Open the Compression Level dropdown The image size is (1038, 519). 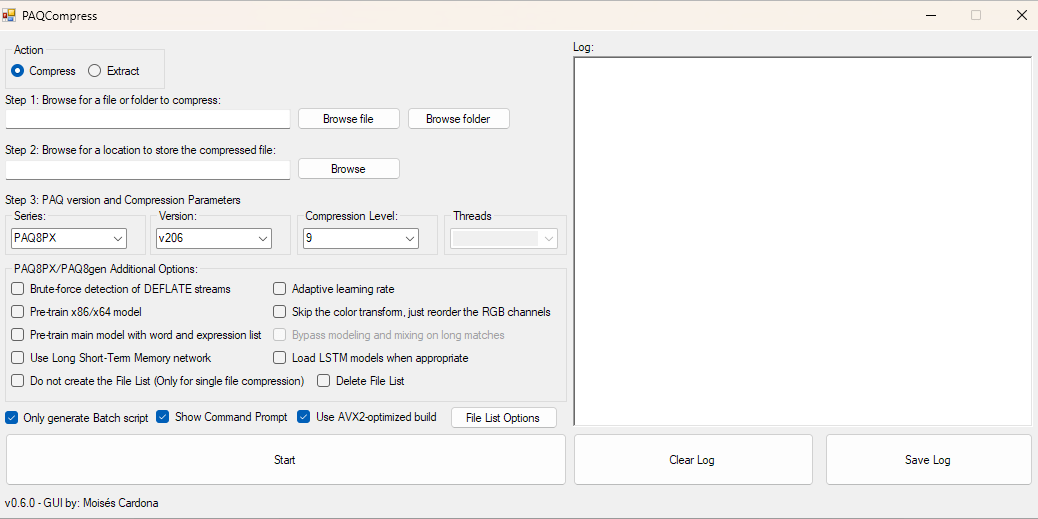coord(361,238)
